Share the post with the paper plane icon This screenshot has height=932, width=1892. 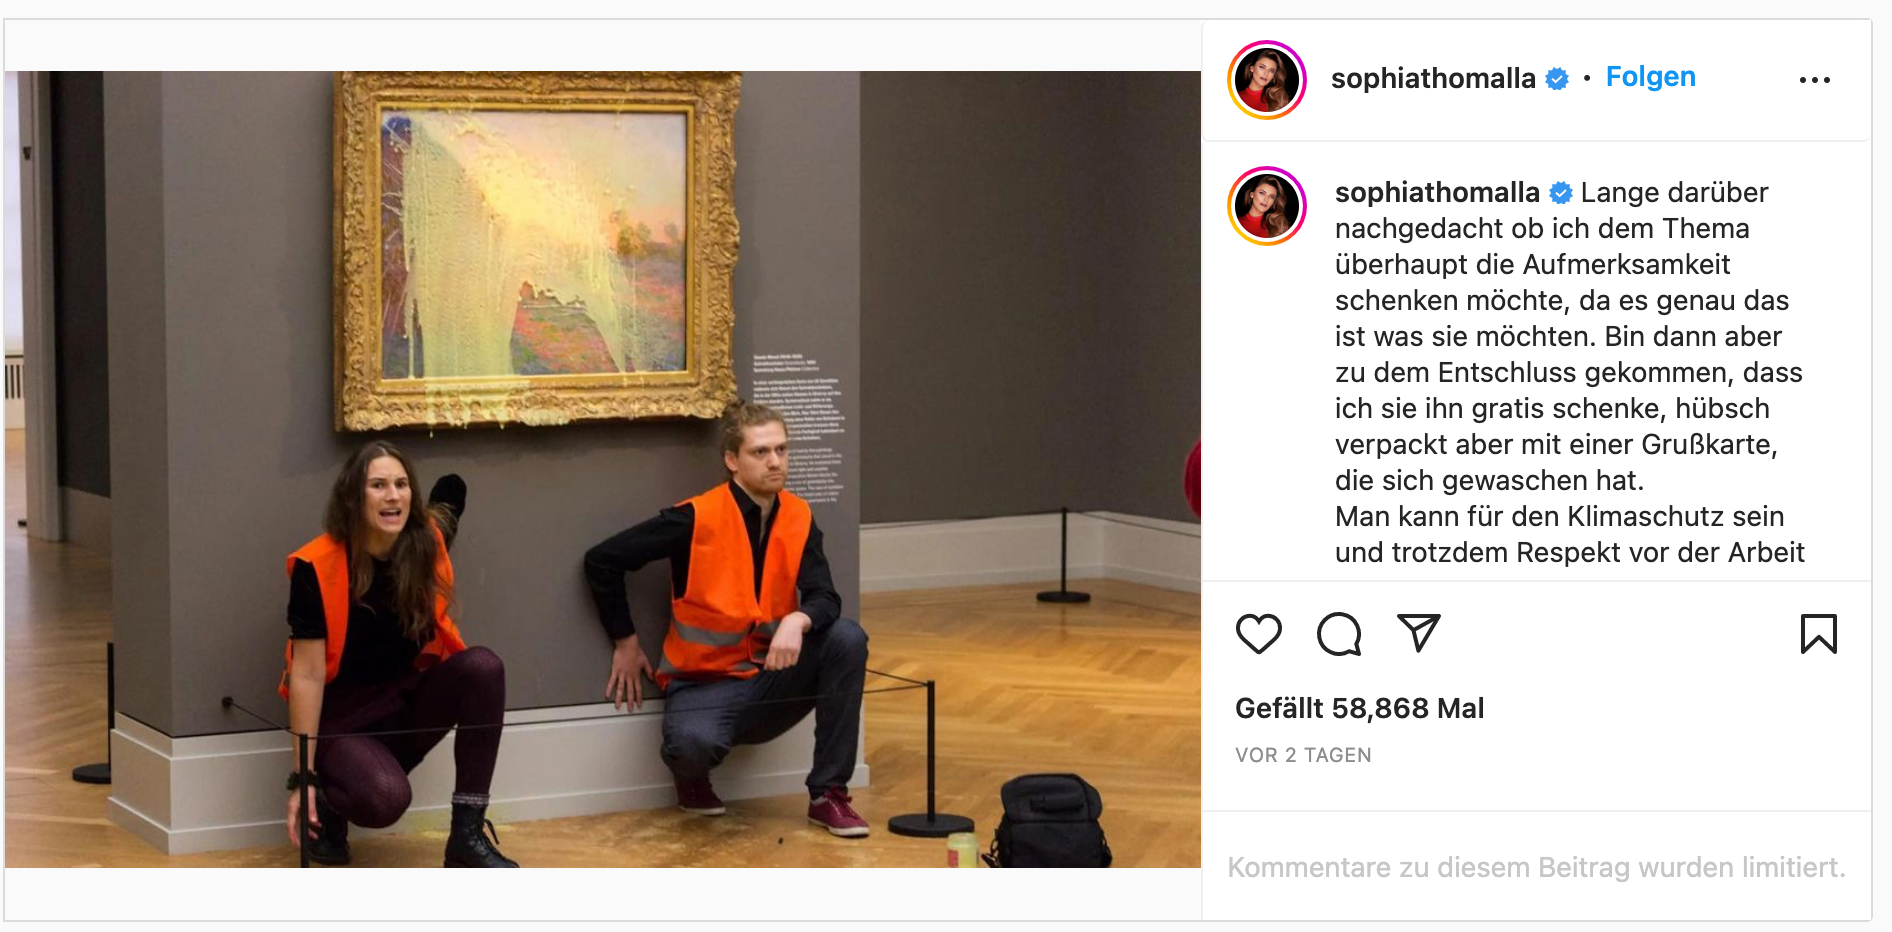click(x=1419, y=633)
